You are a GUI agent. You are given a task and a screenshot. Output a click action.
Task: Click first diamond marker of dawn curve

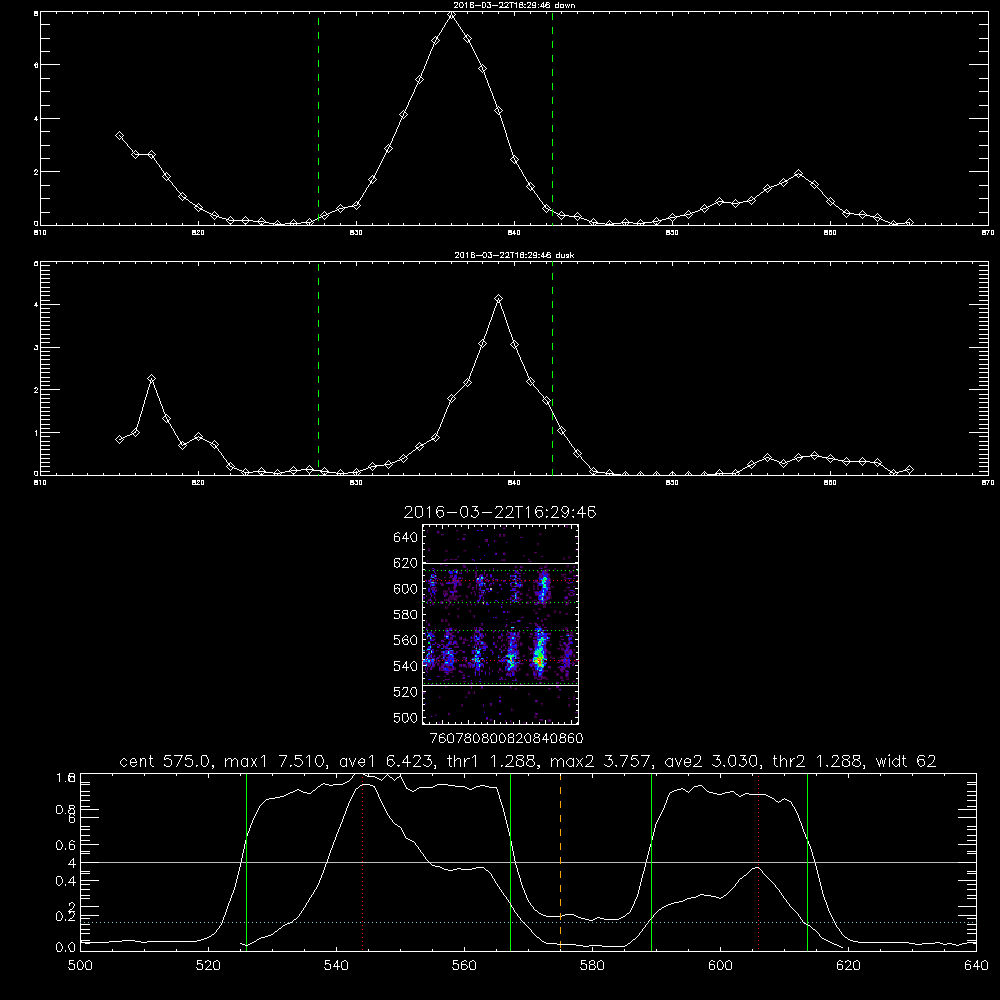pyautogui.click(x=119, y=136)
